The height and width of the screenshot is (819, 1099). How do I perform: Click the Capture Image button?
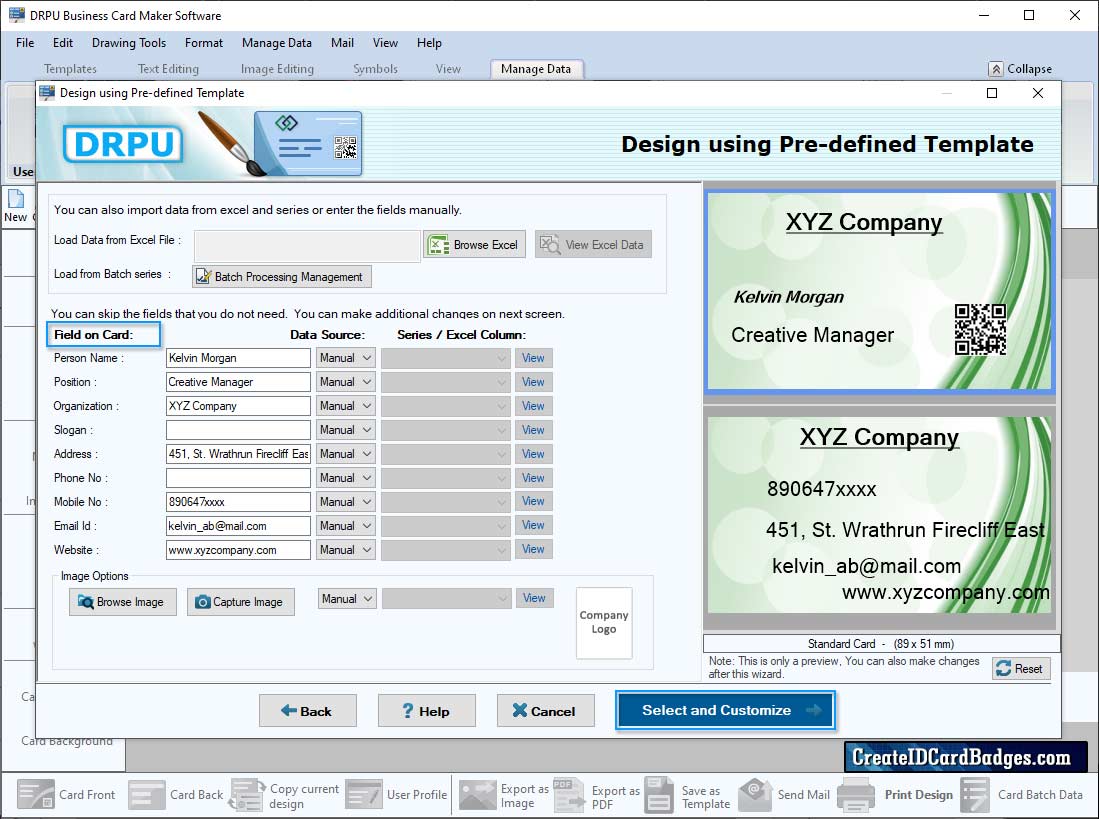(240, 602)
